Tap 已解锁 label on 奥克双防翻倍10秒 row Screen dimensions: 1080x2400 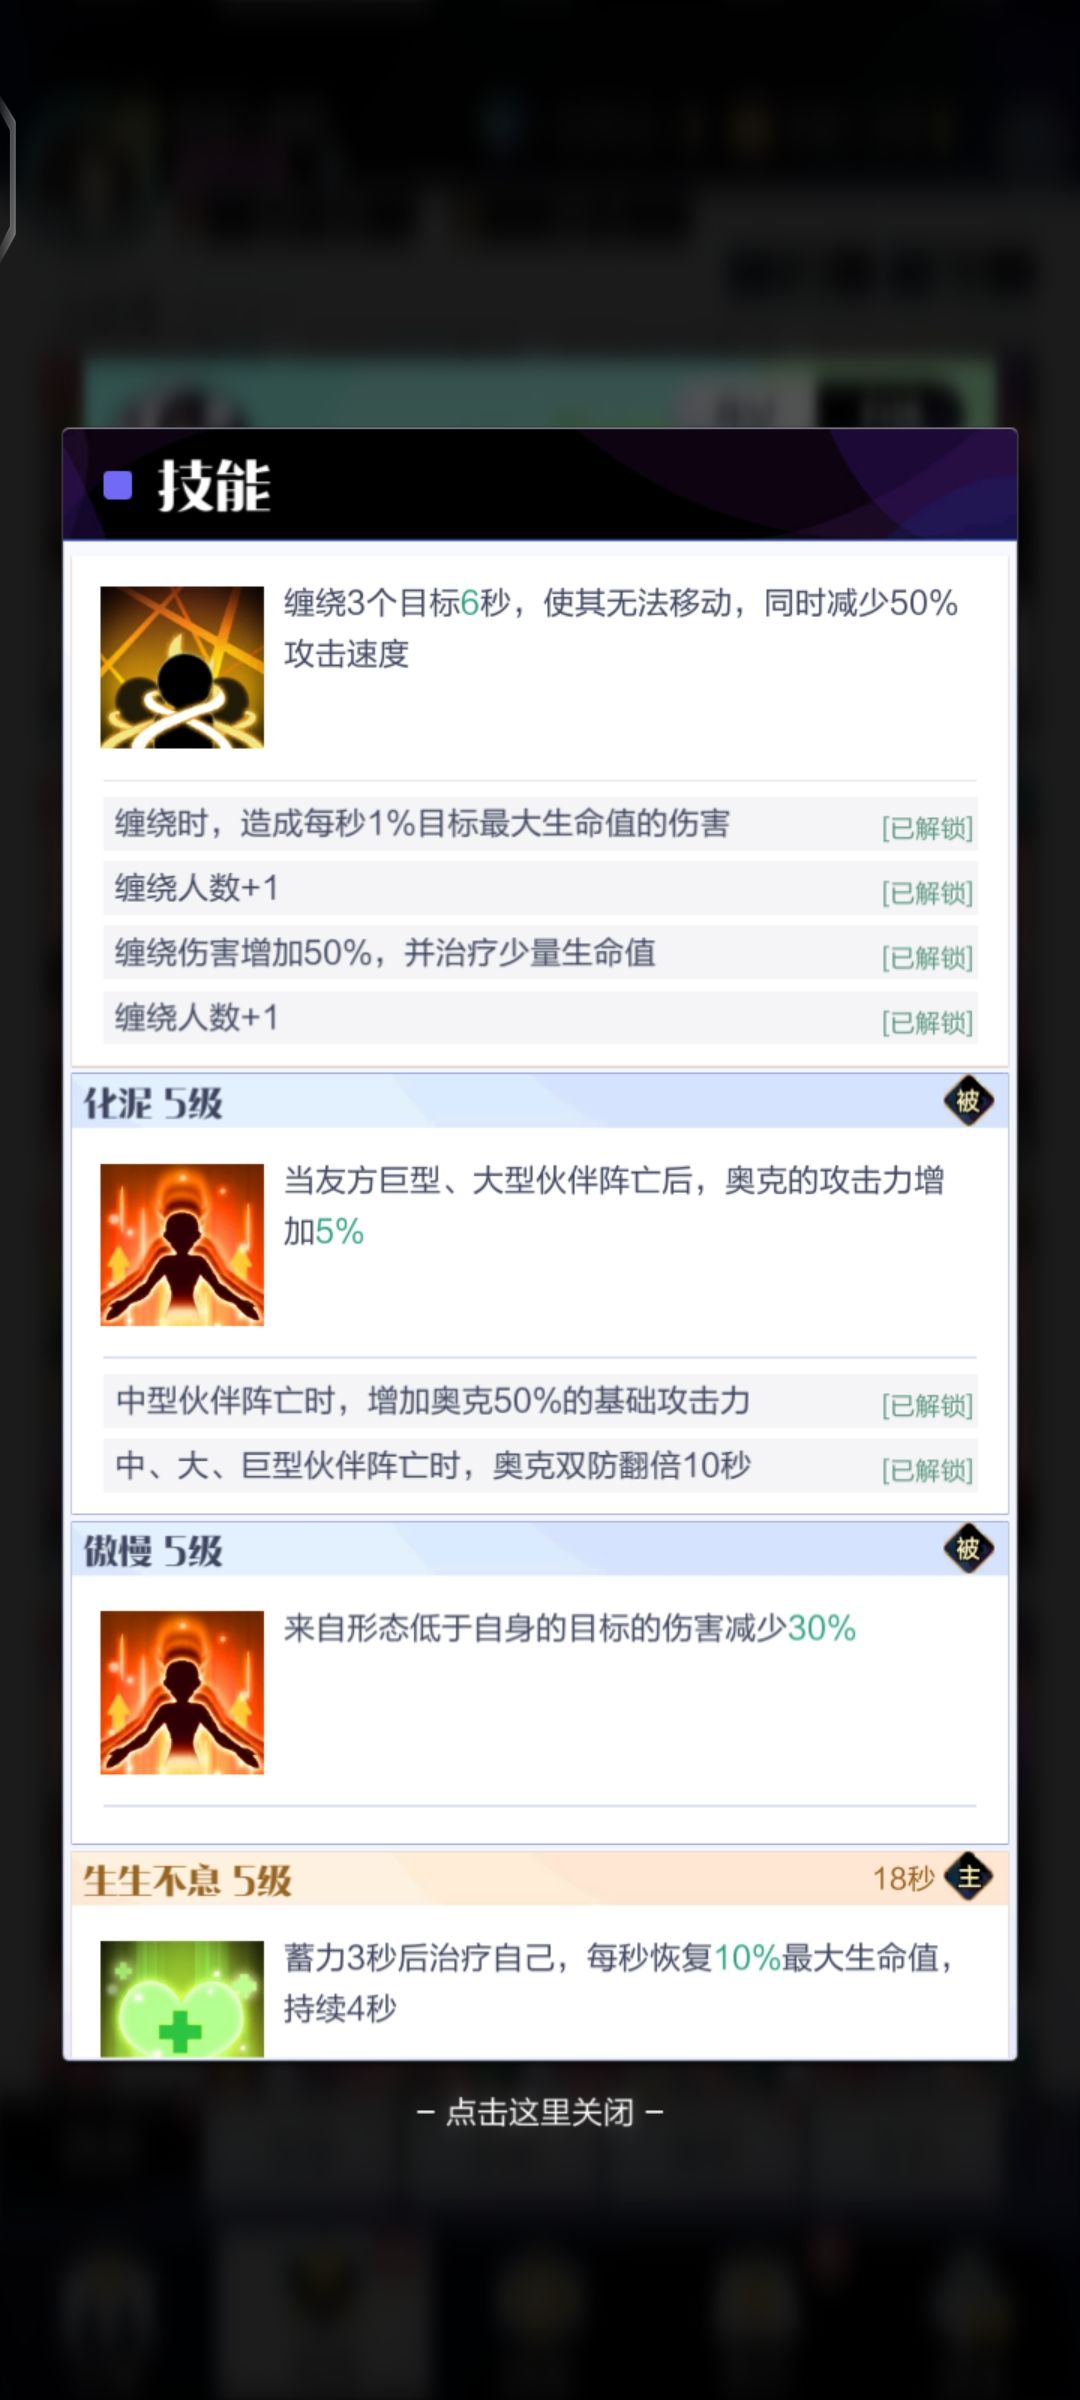click(927, 1470)
